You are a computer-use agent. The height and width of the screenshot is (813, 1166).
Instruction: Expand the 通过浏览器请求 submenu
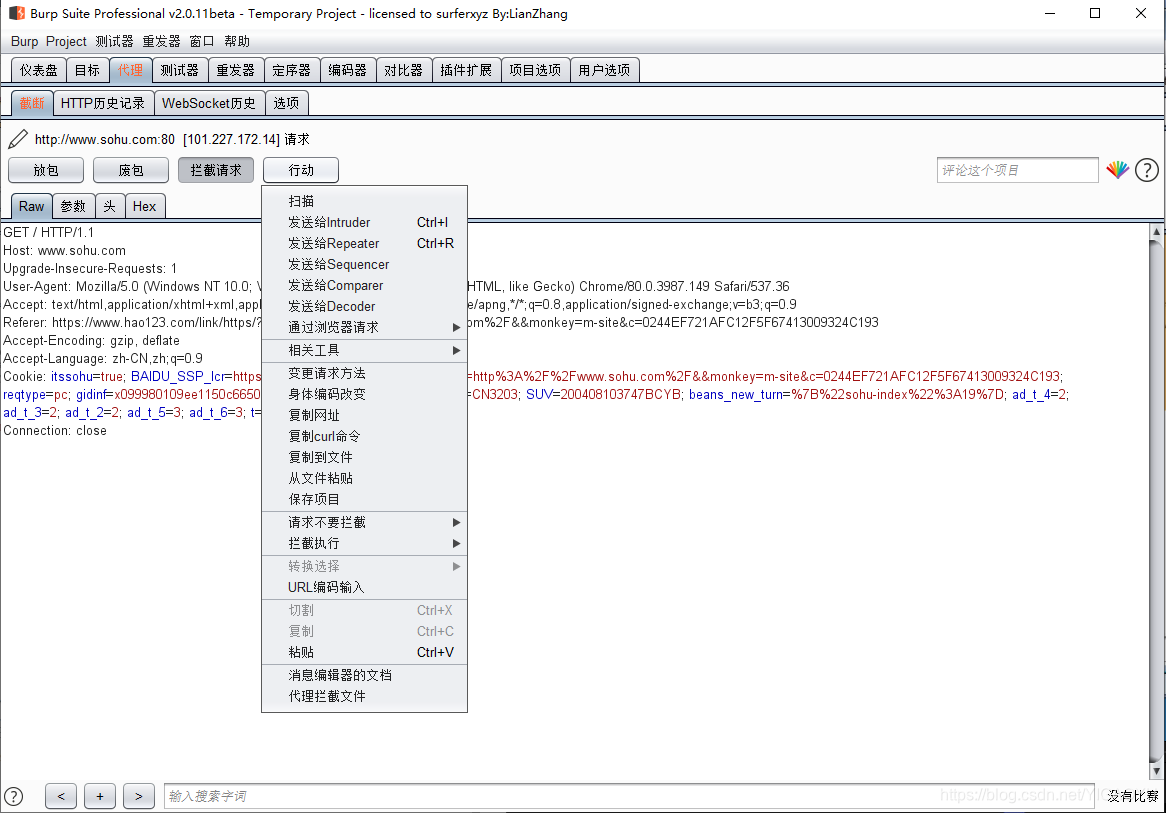tap(364, 327)
